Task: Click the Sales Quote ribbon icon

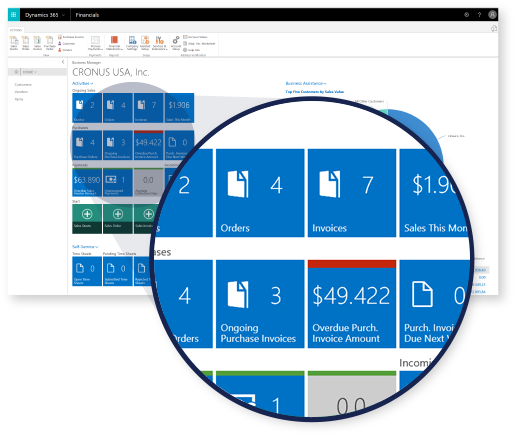Action: (14, 43)
